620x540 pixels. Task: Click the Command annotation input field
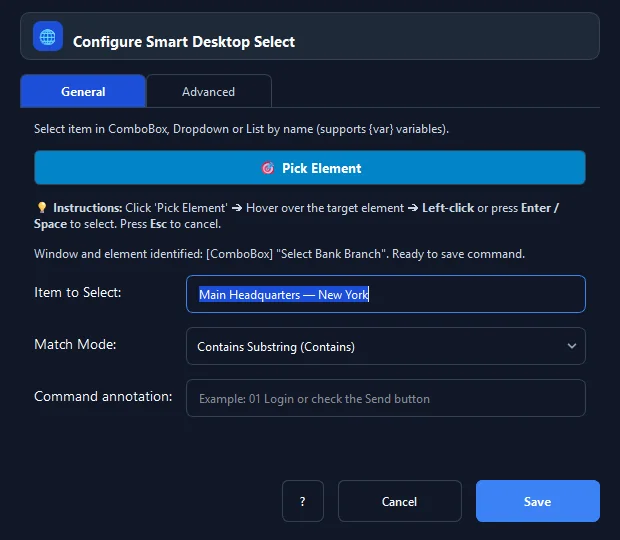pos(386,398)
